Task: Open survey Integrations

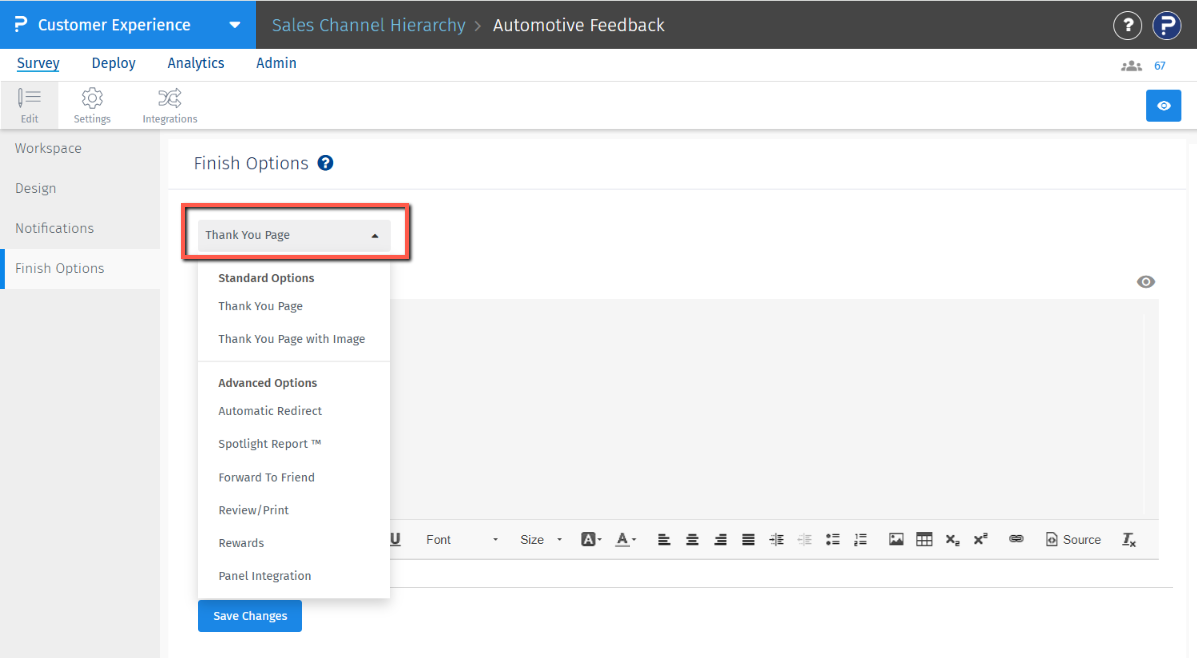Action: 169,104
